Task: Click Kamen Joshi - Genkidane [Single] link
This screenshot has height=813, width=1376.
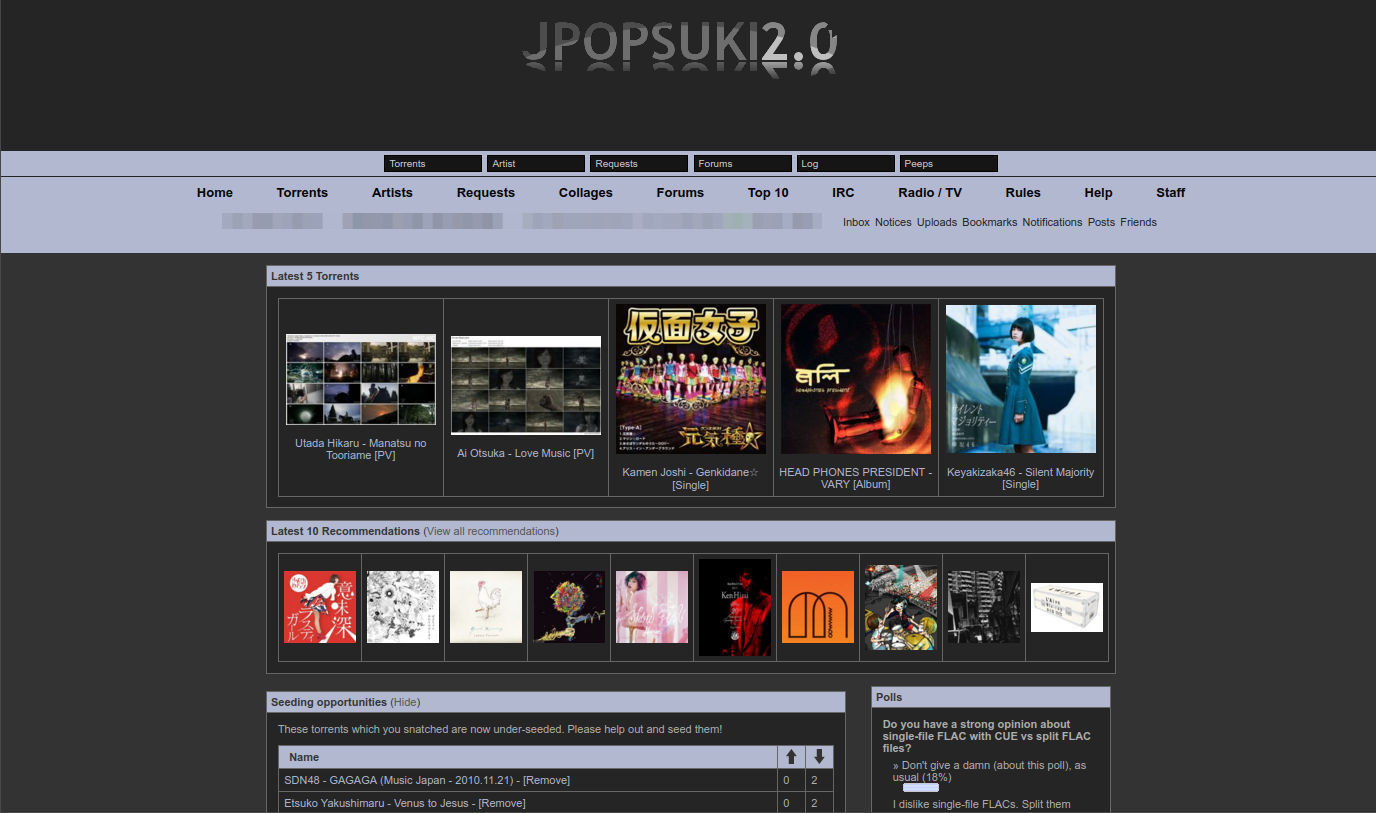Action: tap(691, 478)
